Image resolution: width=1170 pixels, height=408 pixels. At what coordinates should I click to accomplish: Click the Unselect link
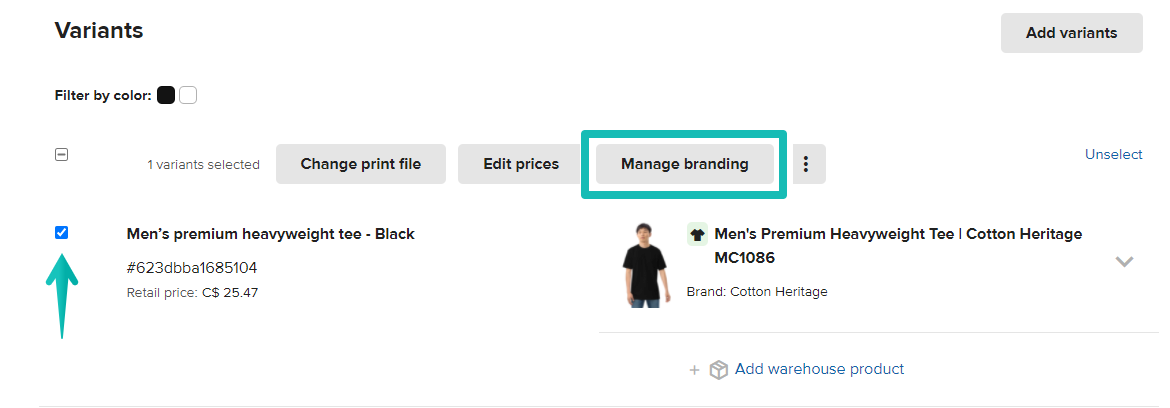1113,154
